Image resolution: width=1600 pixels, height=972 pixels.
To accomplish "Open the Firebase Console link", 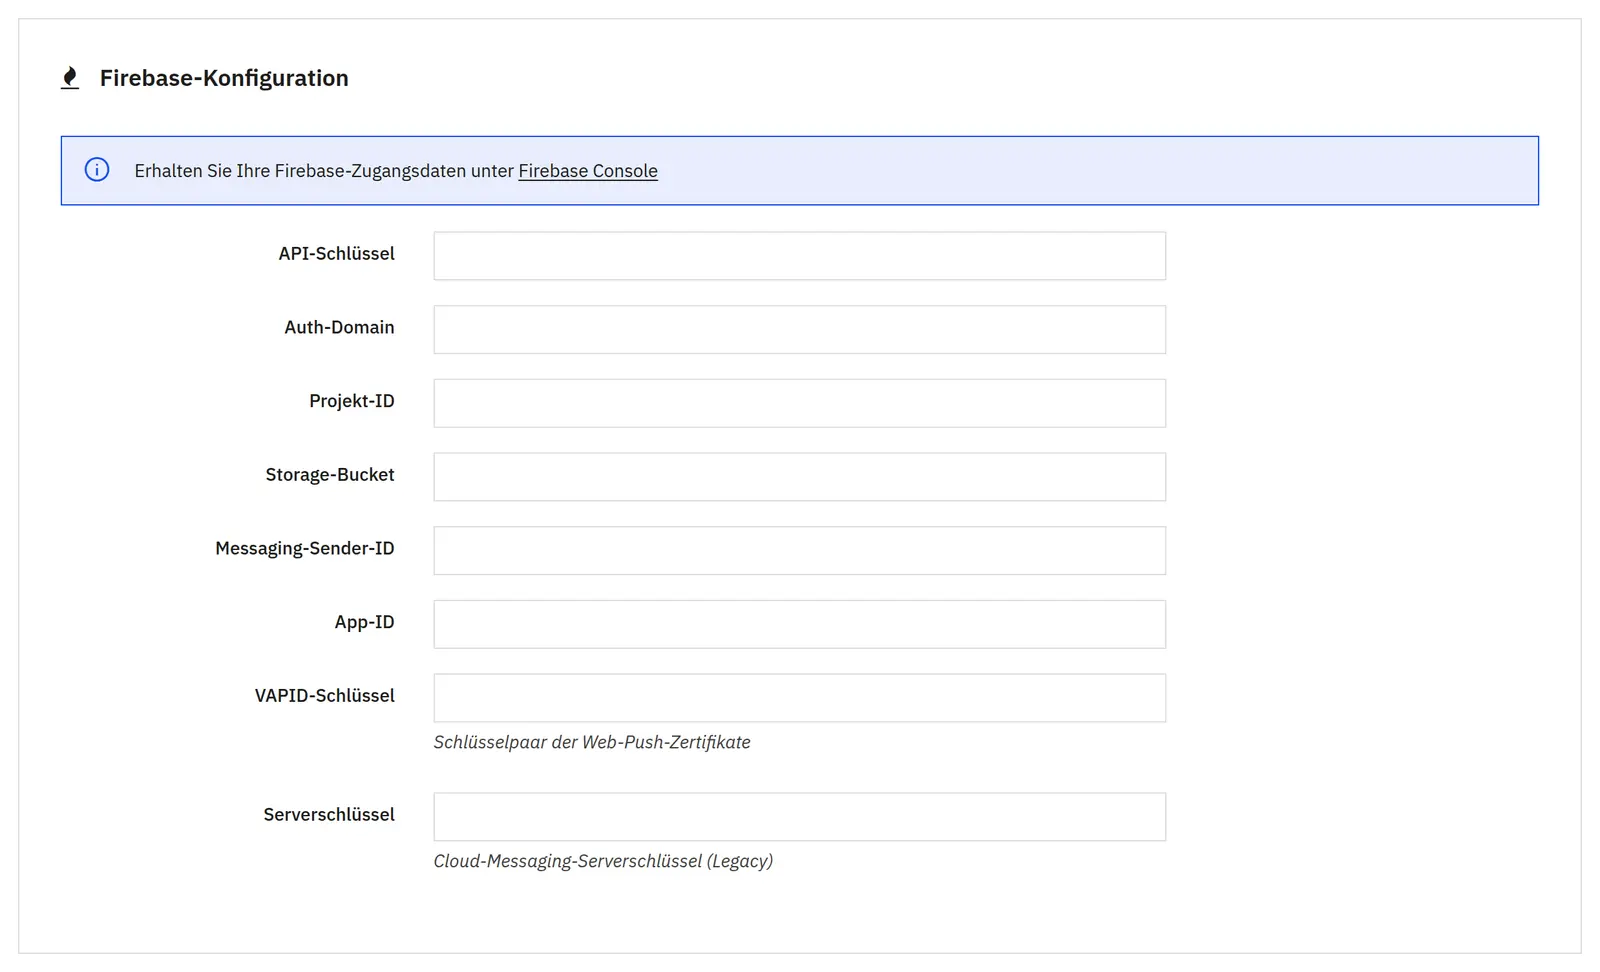I will pos(588,171).
